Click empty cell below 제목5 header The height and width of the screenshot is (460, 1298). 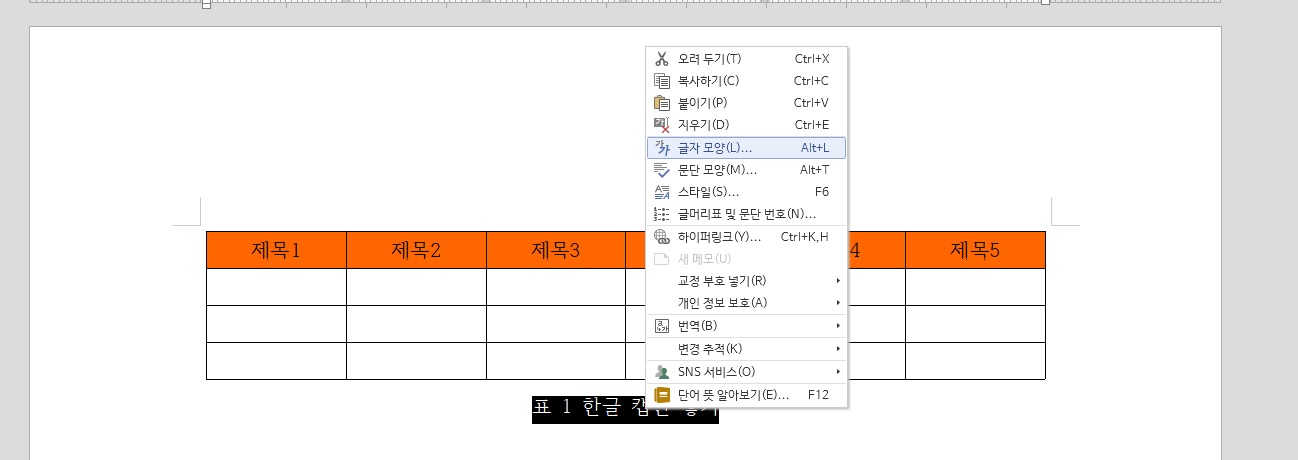pos(975,287)
